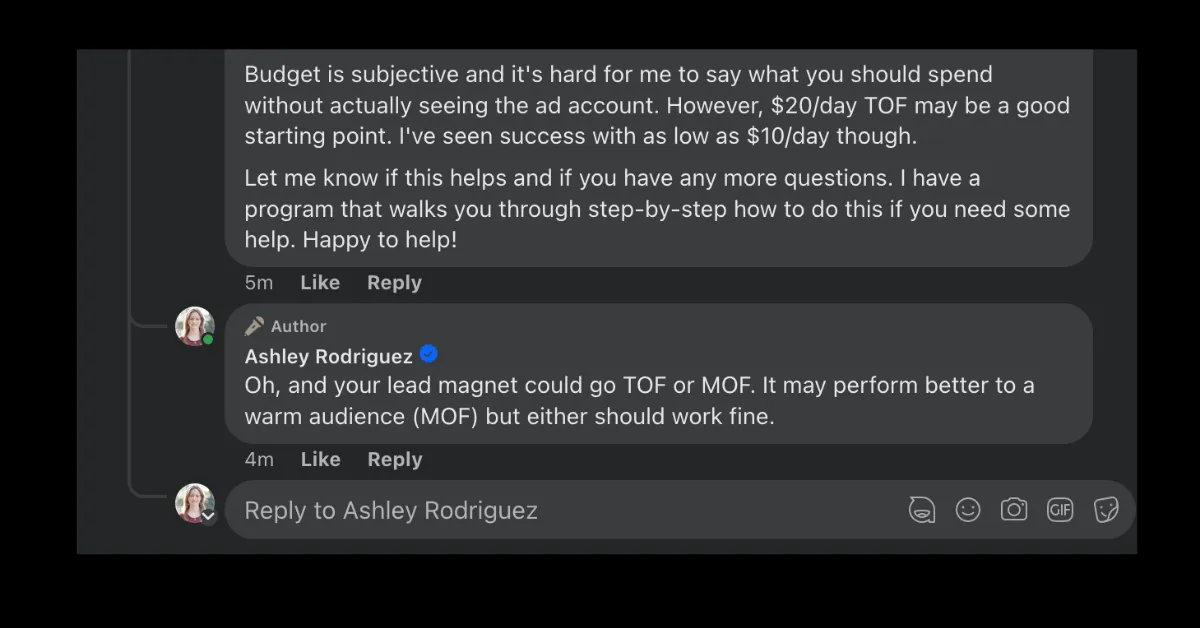This screenshot has width=1200, height=628.
Task: Click the green online status dot on avatar
Action: tap(208, 340)
